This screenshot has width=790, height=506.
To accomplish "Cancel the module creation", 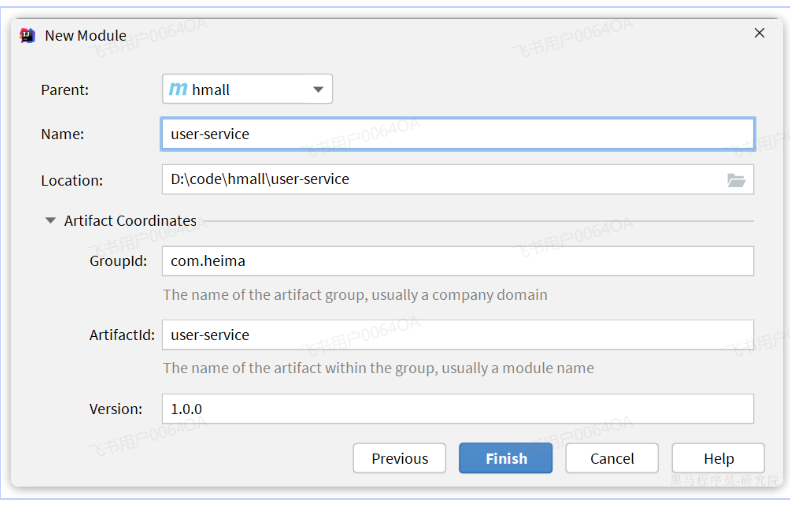I will click(x=612, y=458).
